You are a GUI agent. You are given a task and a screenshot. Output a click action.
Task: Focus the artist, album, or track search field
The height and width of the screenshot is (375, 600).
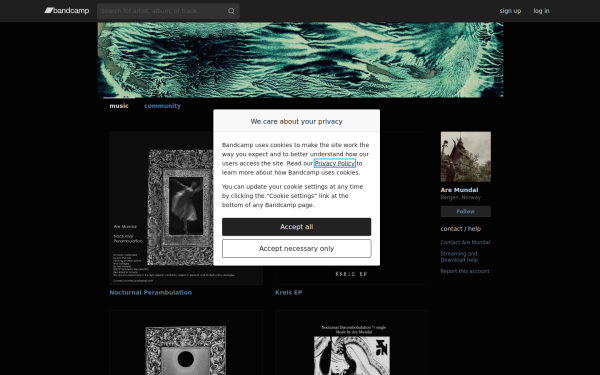tap(168, 11)
